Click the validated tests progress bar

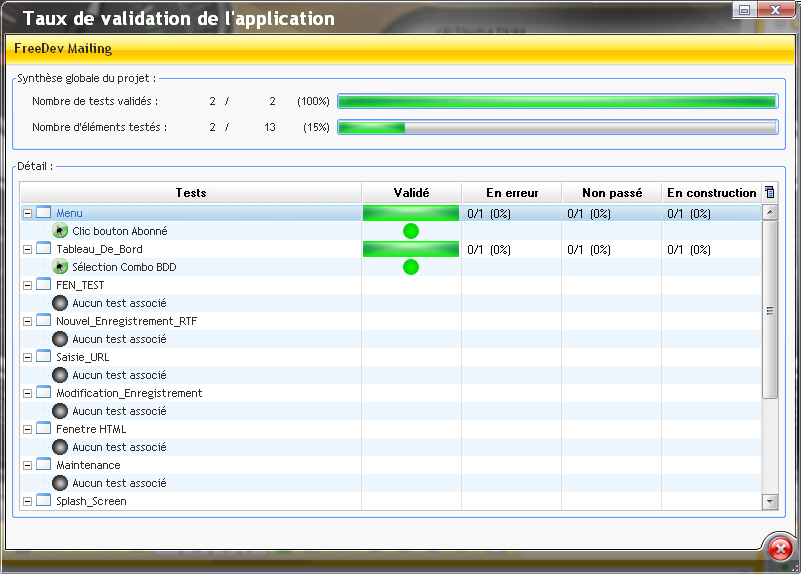557,101
